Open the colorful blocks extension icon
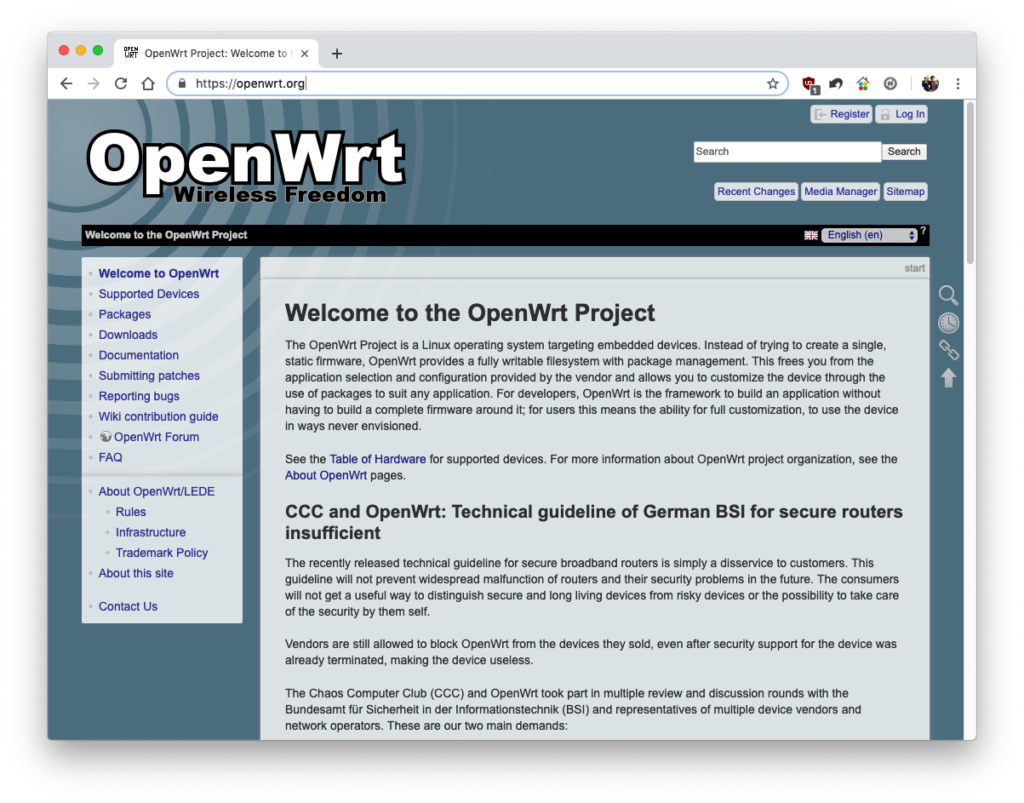The height and width of the screenshot is (803, 1024). (863, 84)
